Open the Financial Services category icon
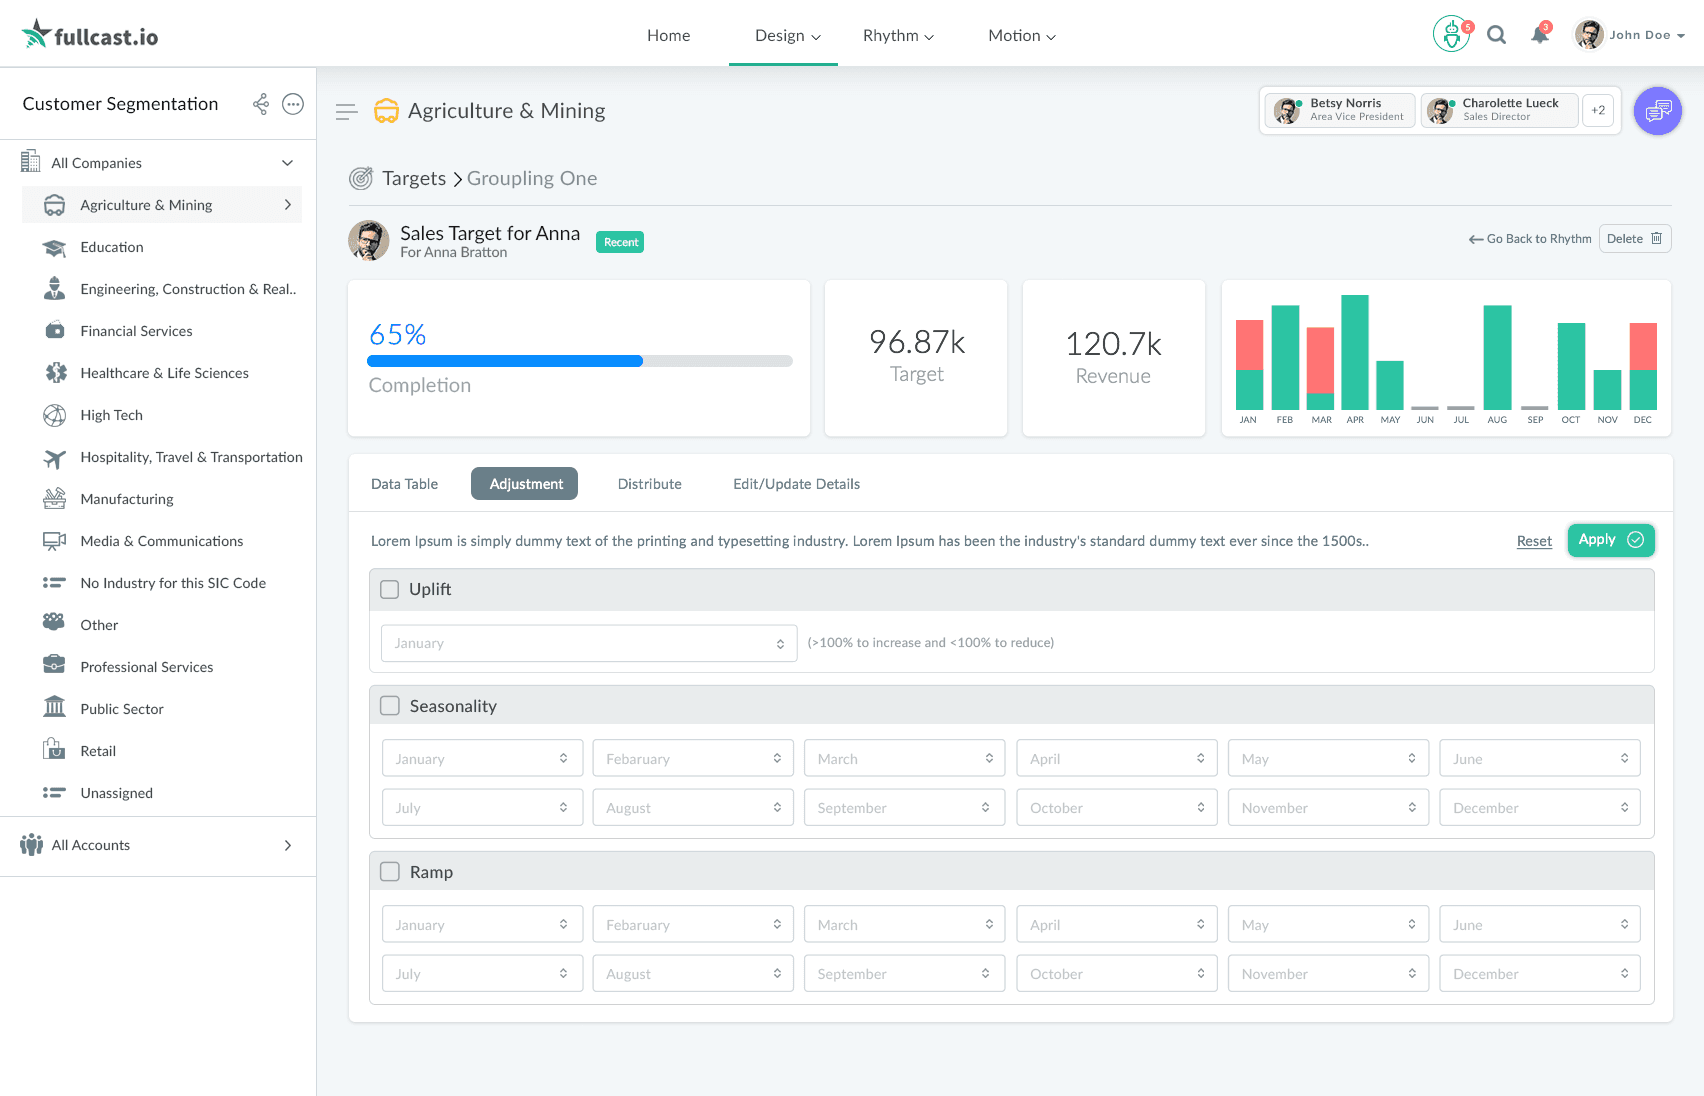 point(55,331)
